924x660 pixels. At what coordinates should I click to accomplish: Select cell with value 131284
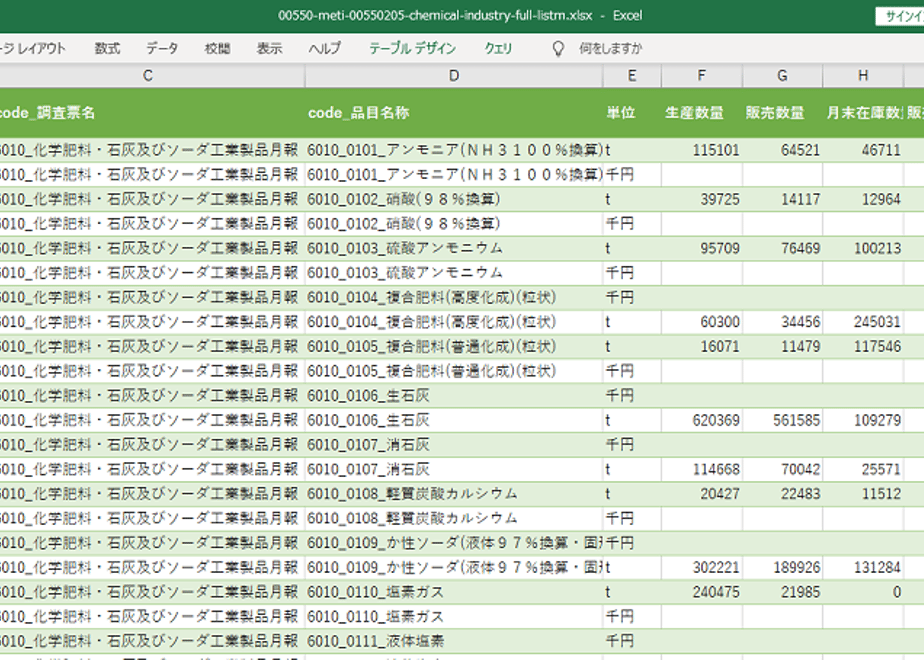click(x=863, y=567)
